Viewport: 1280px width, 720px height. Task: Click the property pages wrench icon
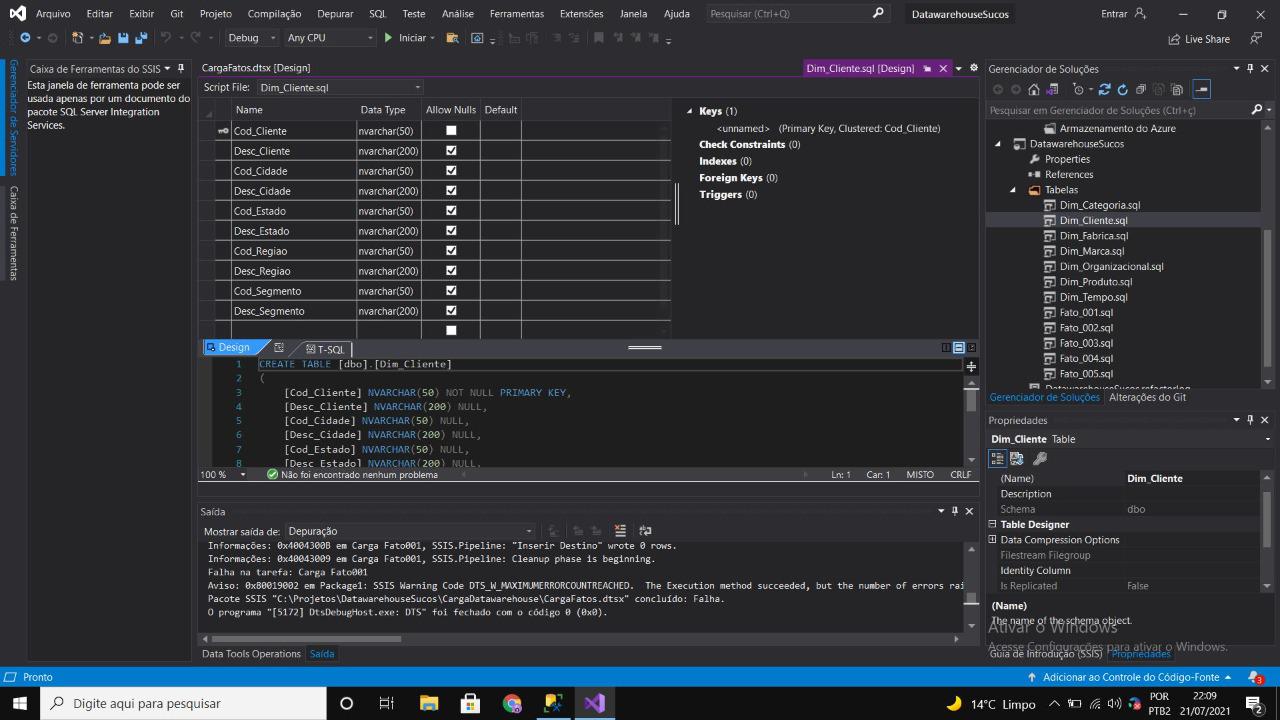click(x=1040, y=458)
